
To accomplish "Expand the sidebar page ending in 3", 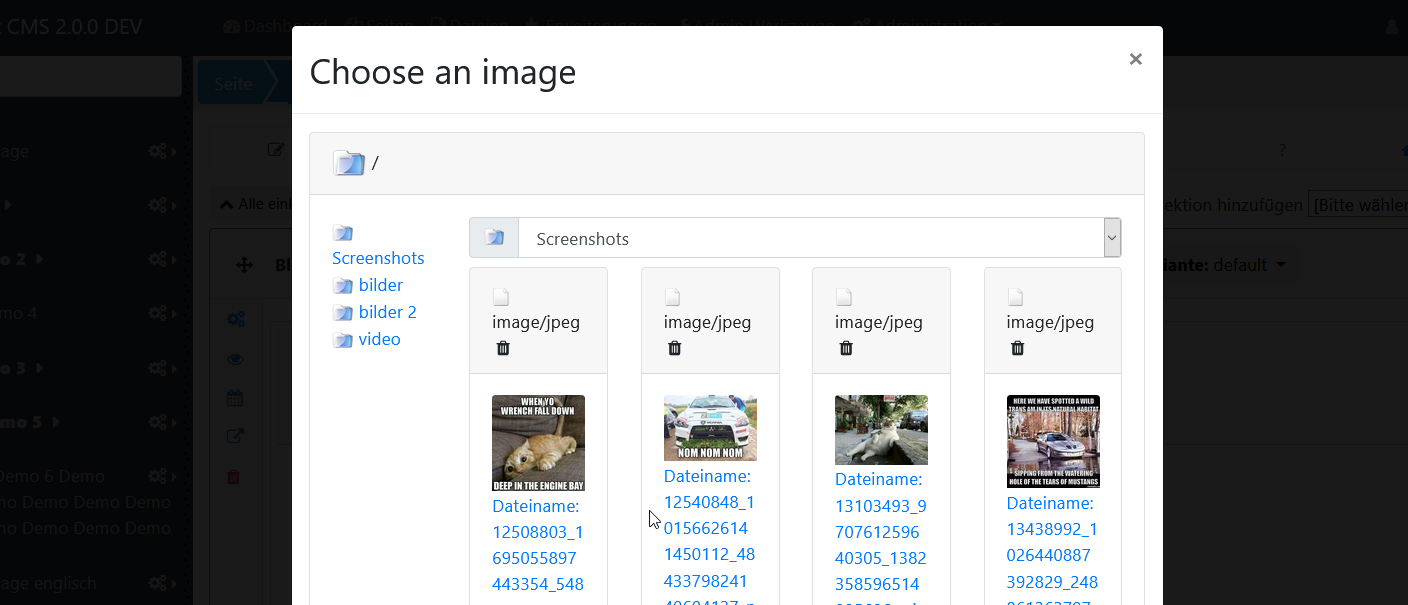I will [x=40, y=367].
